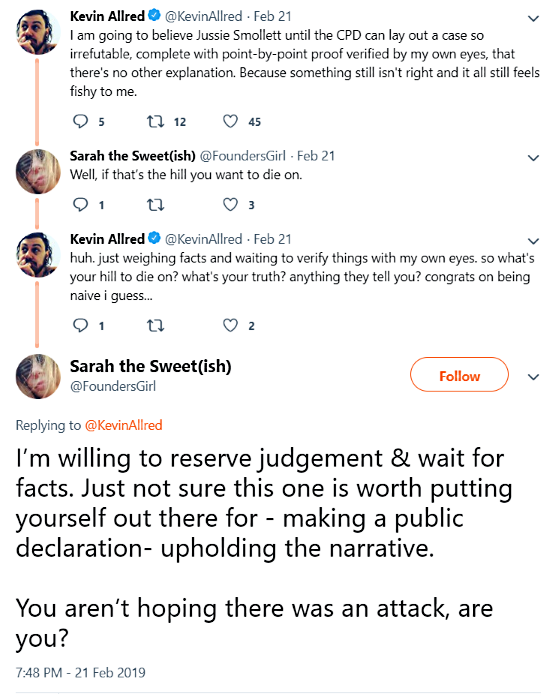Reply to Kevin Allred's first tweet
The image size is (553, 694).
point(81,121)
